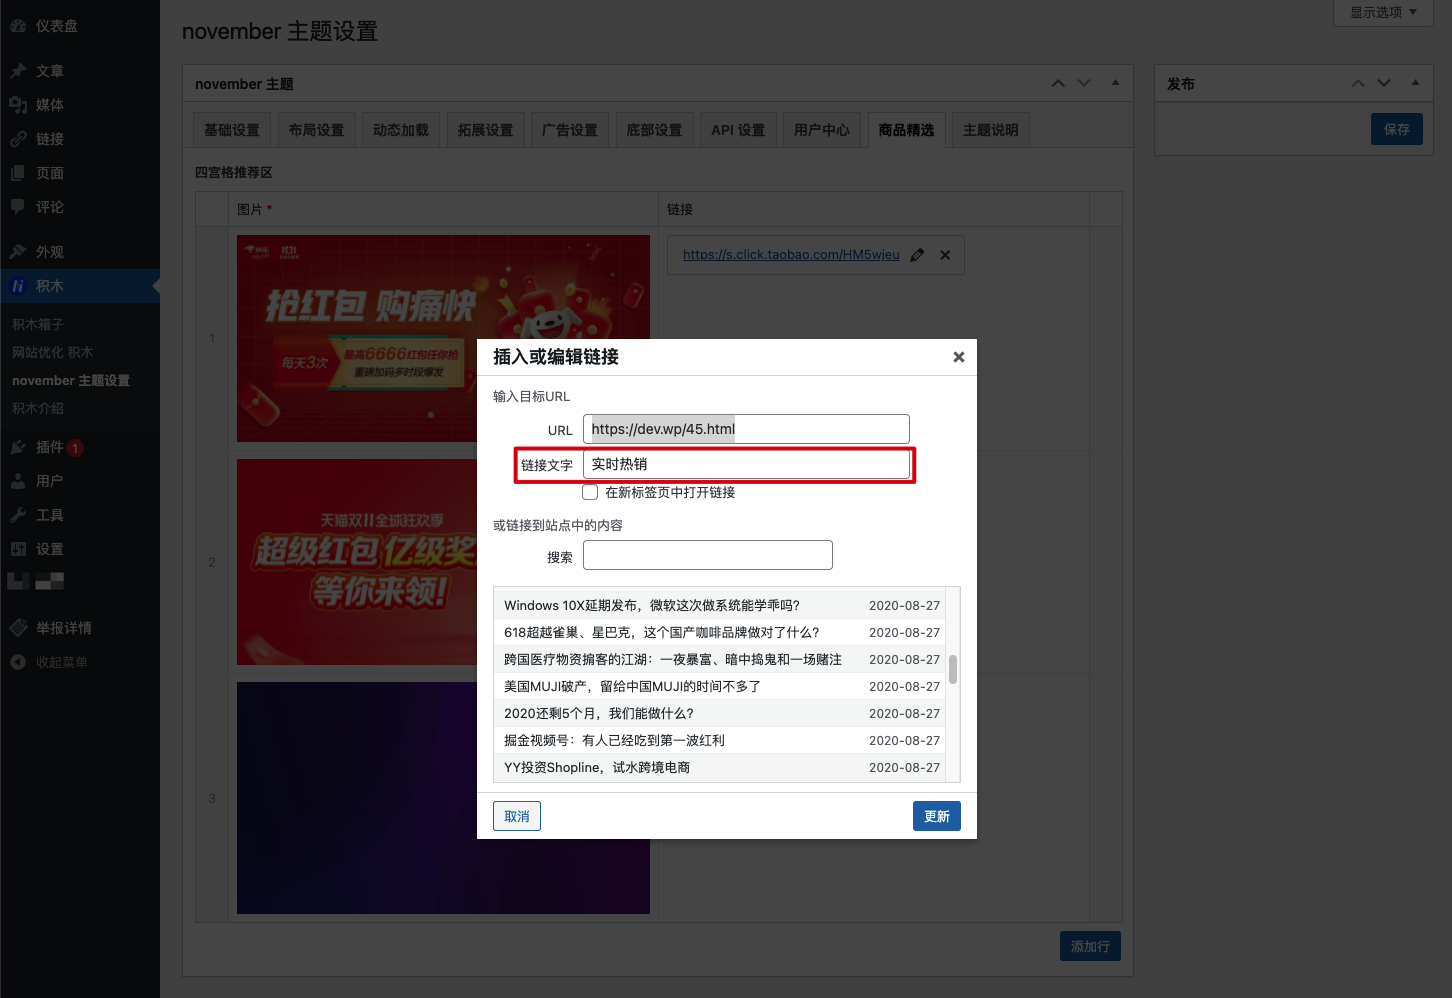Switch to the API 设置 tab
1452x998 pixels.
pos(738,130)
